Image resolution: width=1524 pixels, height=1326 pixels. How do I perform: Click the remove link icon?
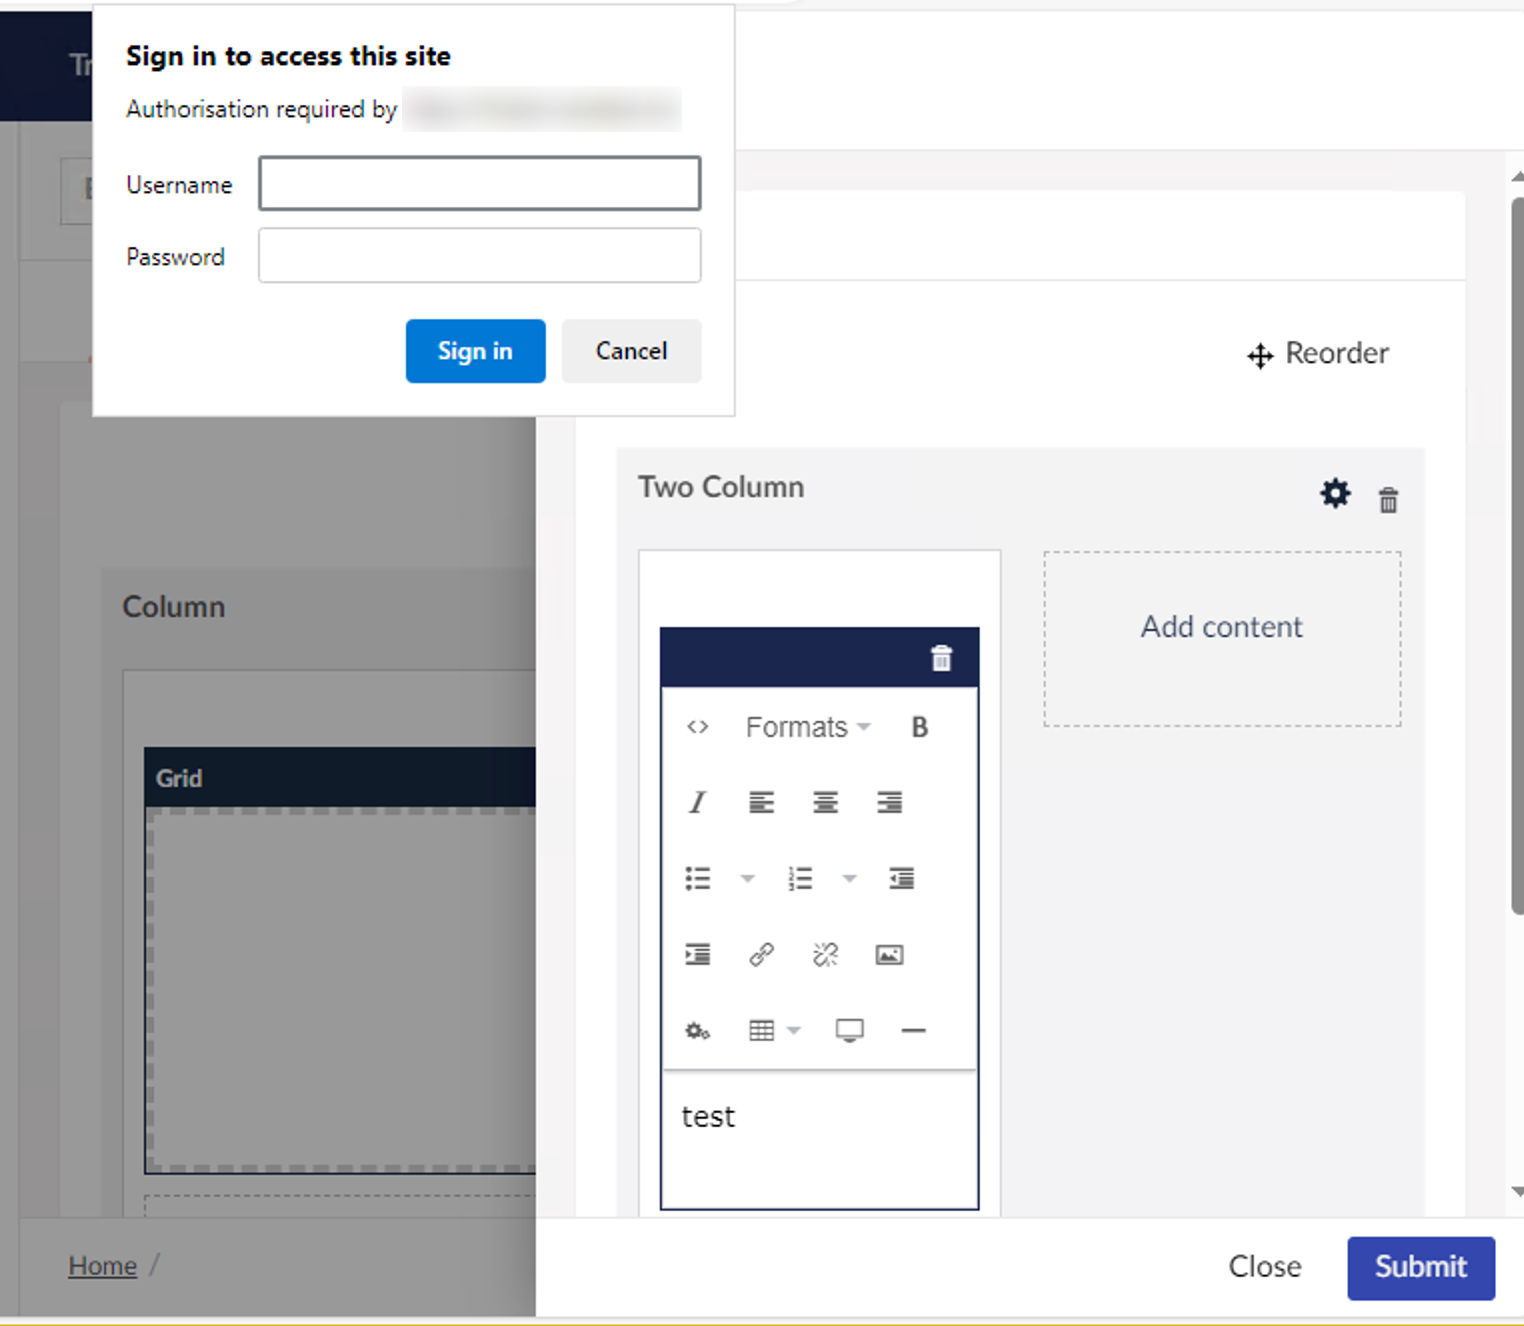pos(825,955)
